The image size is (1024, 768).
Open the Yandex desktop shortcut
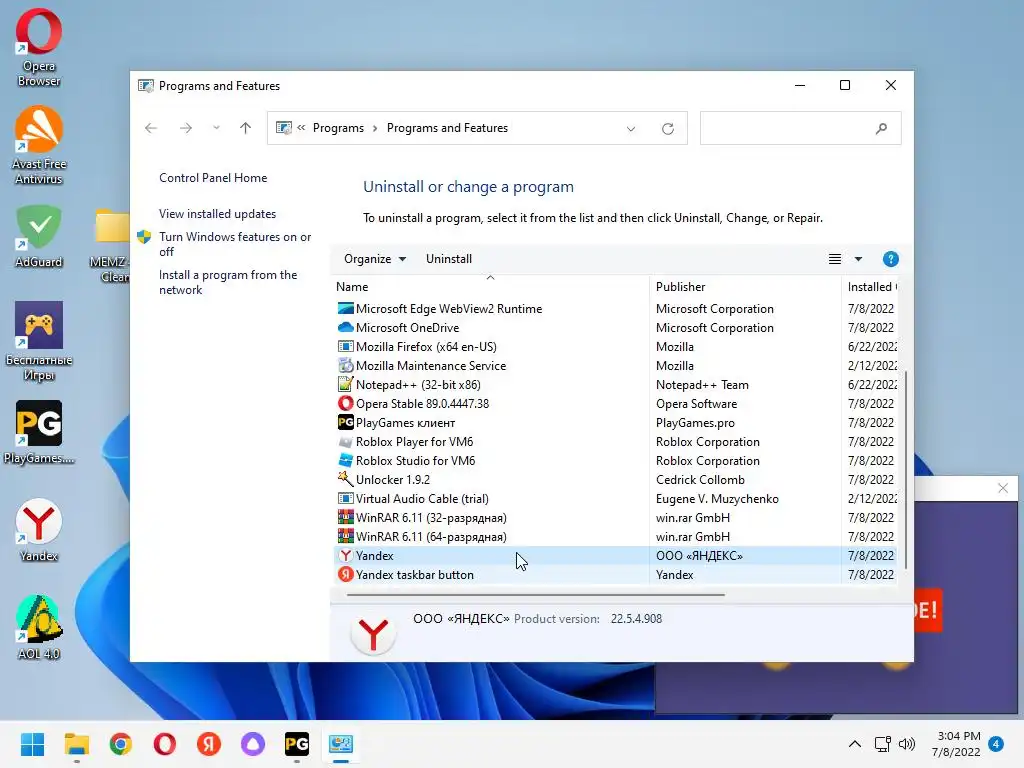(x=39, y=530)
